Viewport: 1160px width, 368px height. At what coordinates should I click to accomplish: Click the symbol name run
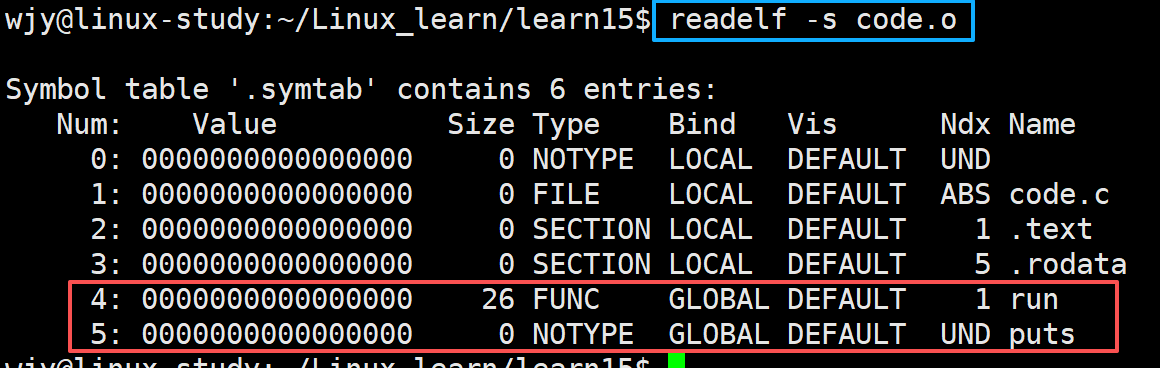tap(1034, 300)
